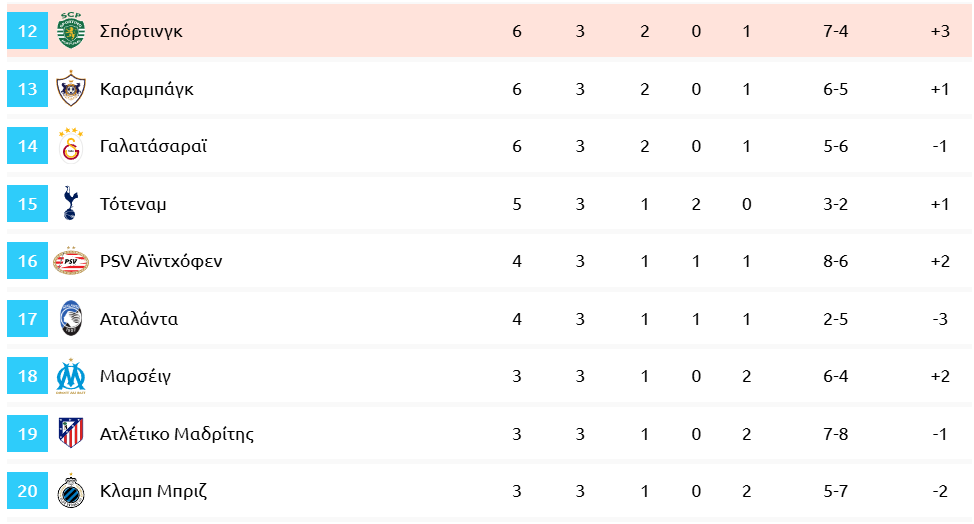Open the Αταλάντα team link
Image resolution: width=974 pixels, height=524 pixels.
(x=139, y=319)
